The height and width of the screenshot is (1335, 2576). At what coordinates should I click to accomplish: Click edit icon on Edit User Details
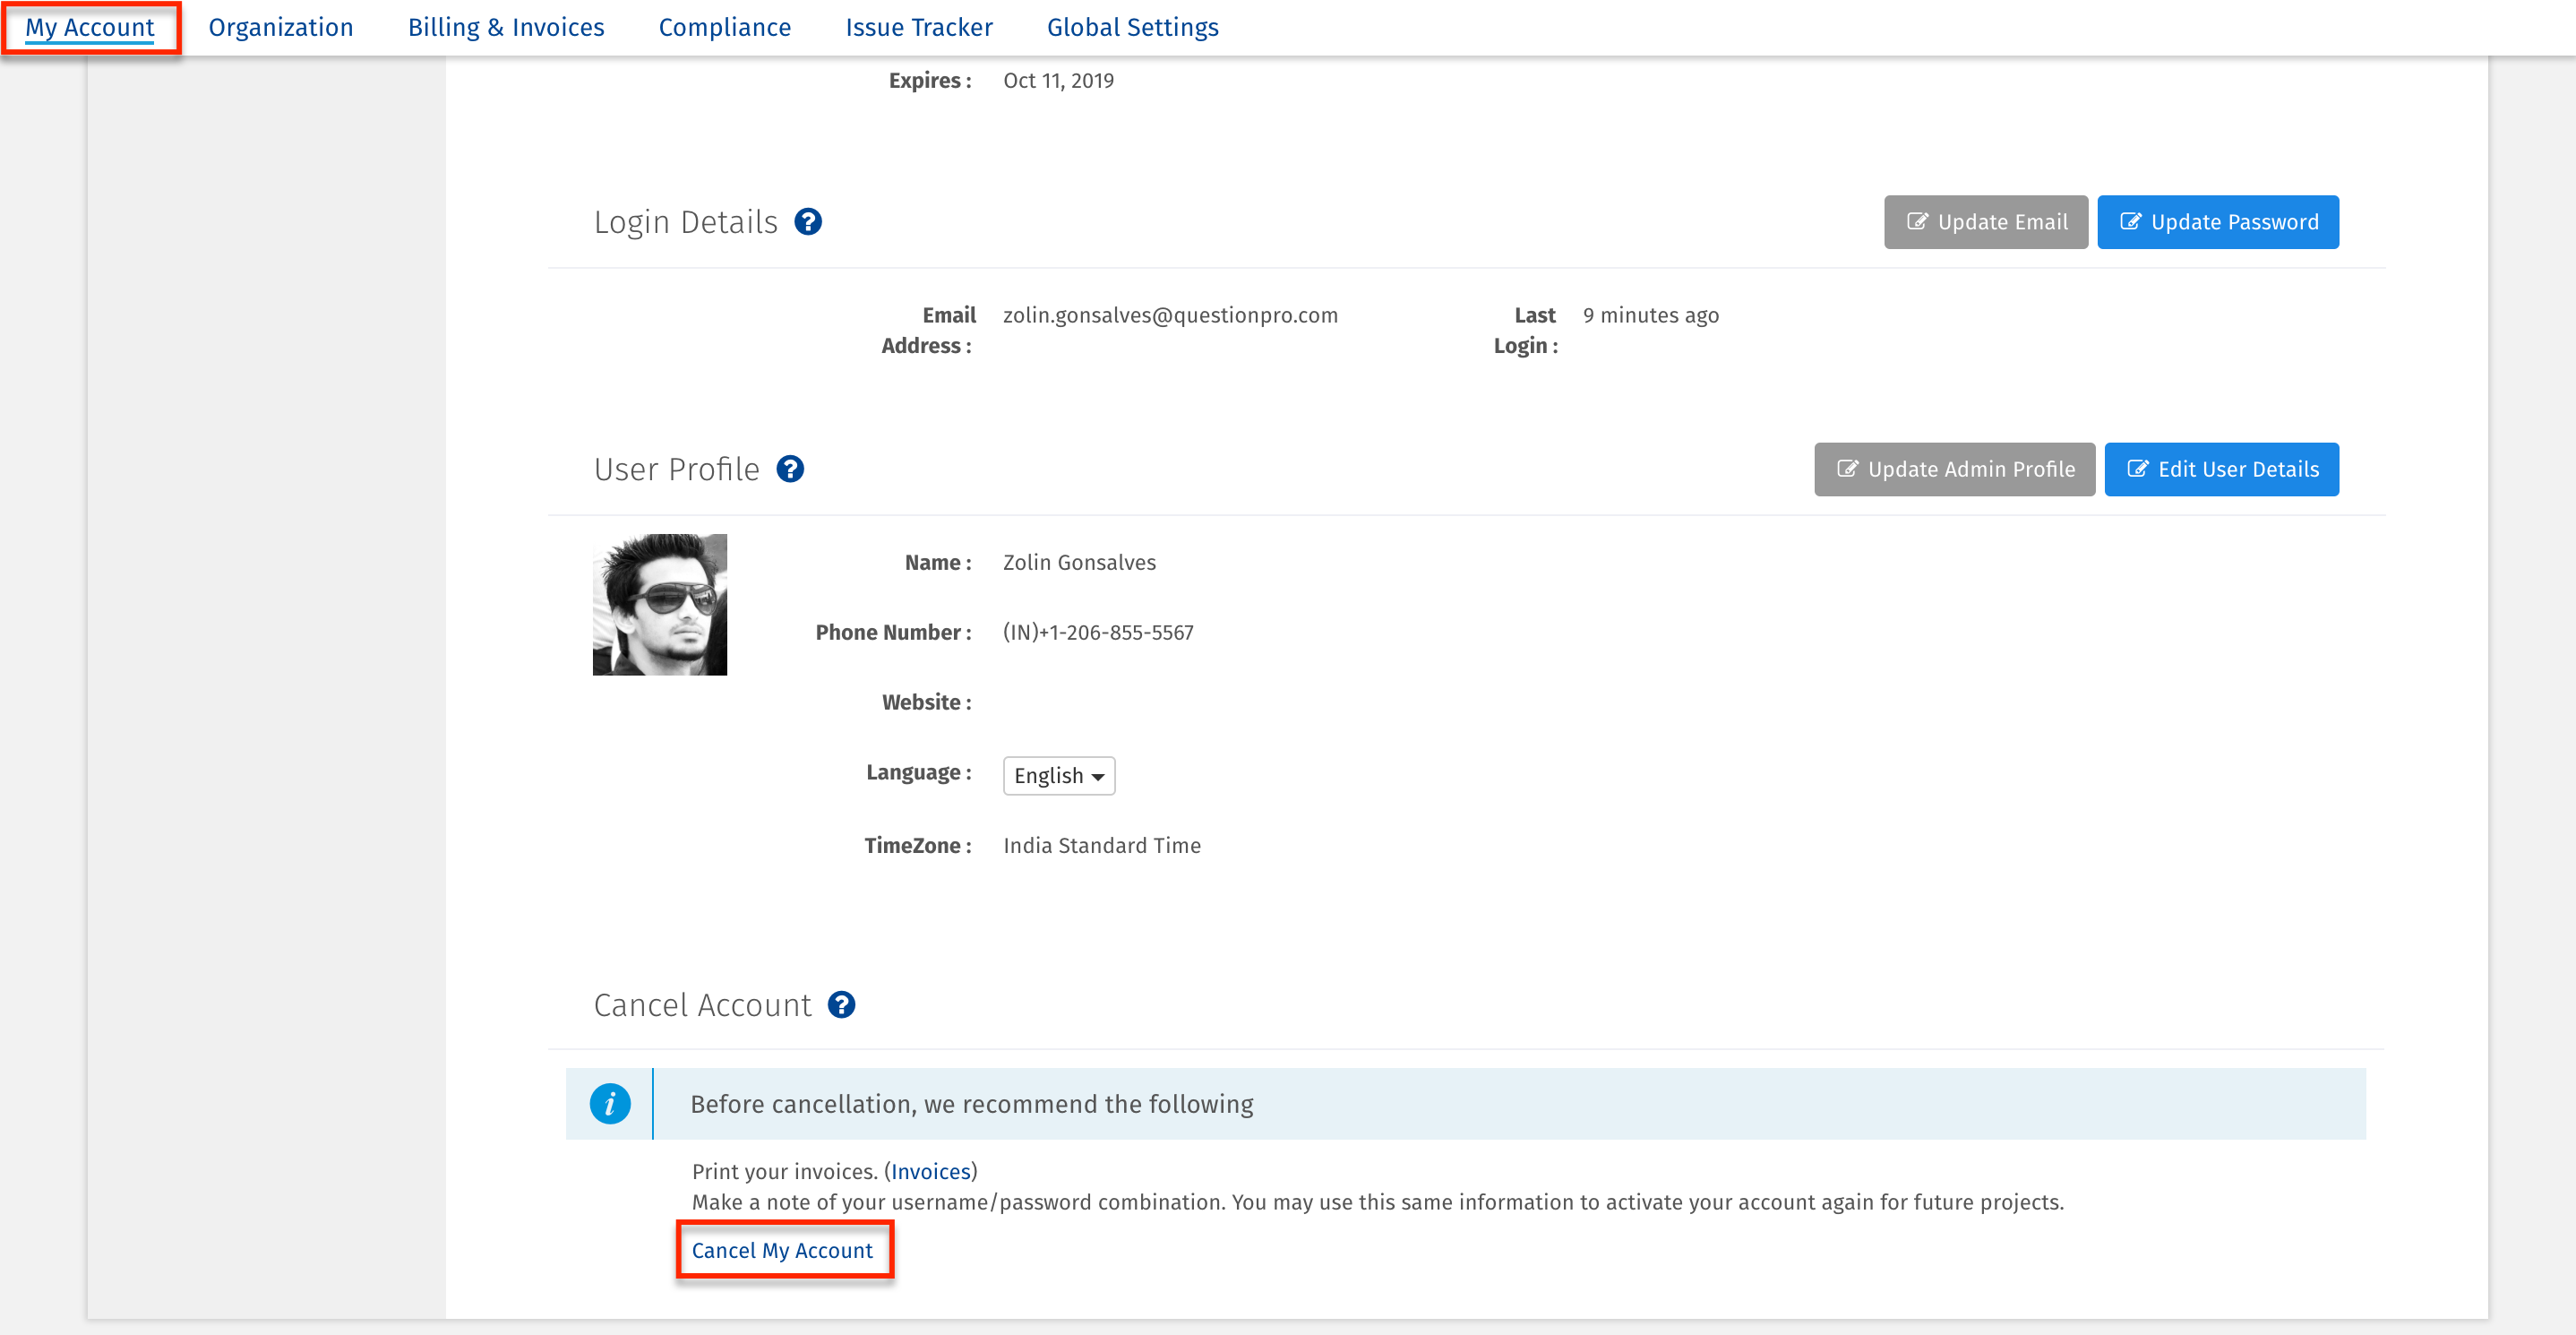2137,468
